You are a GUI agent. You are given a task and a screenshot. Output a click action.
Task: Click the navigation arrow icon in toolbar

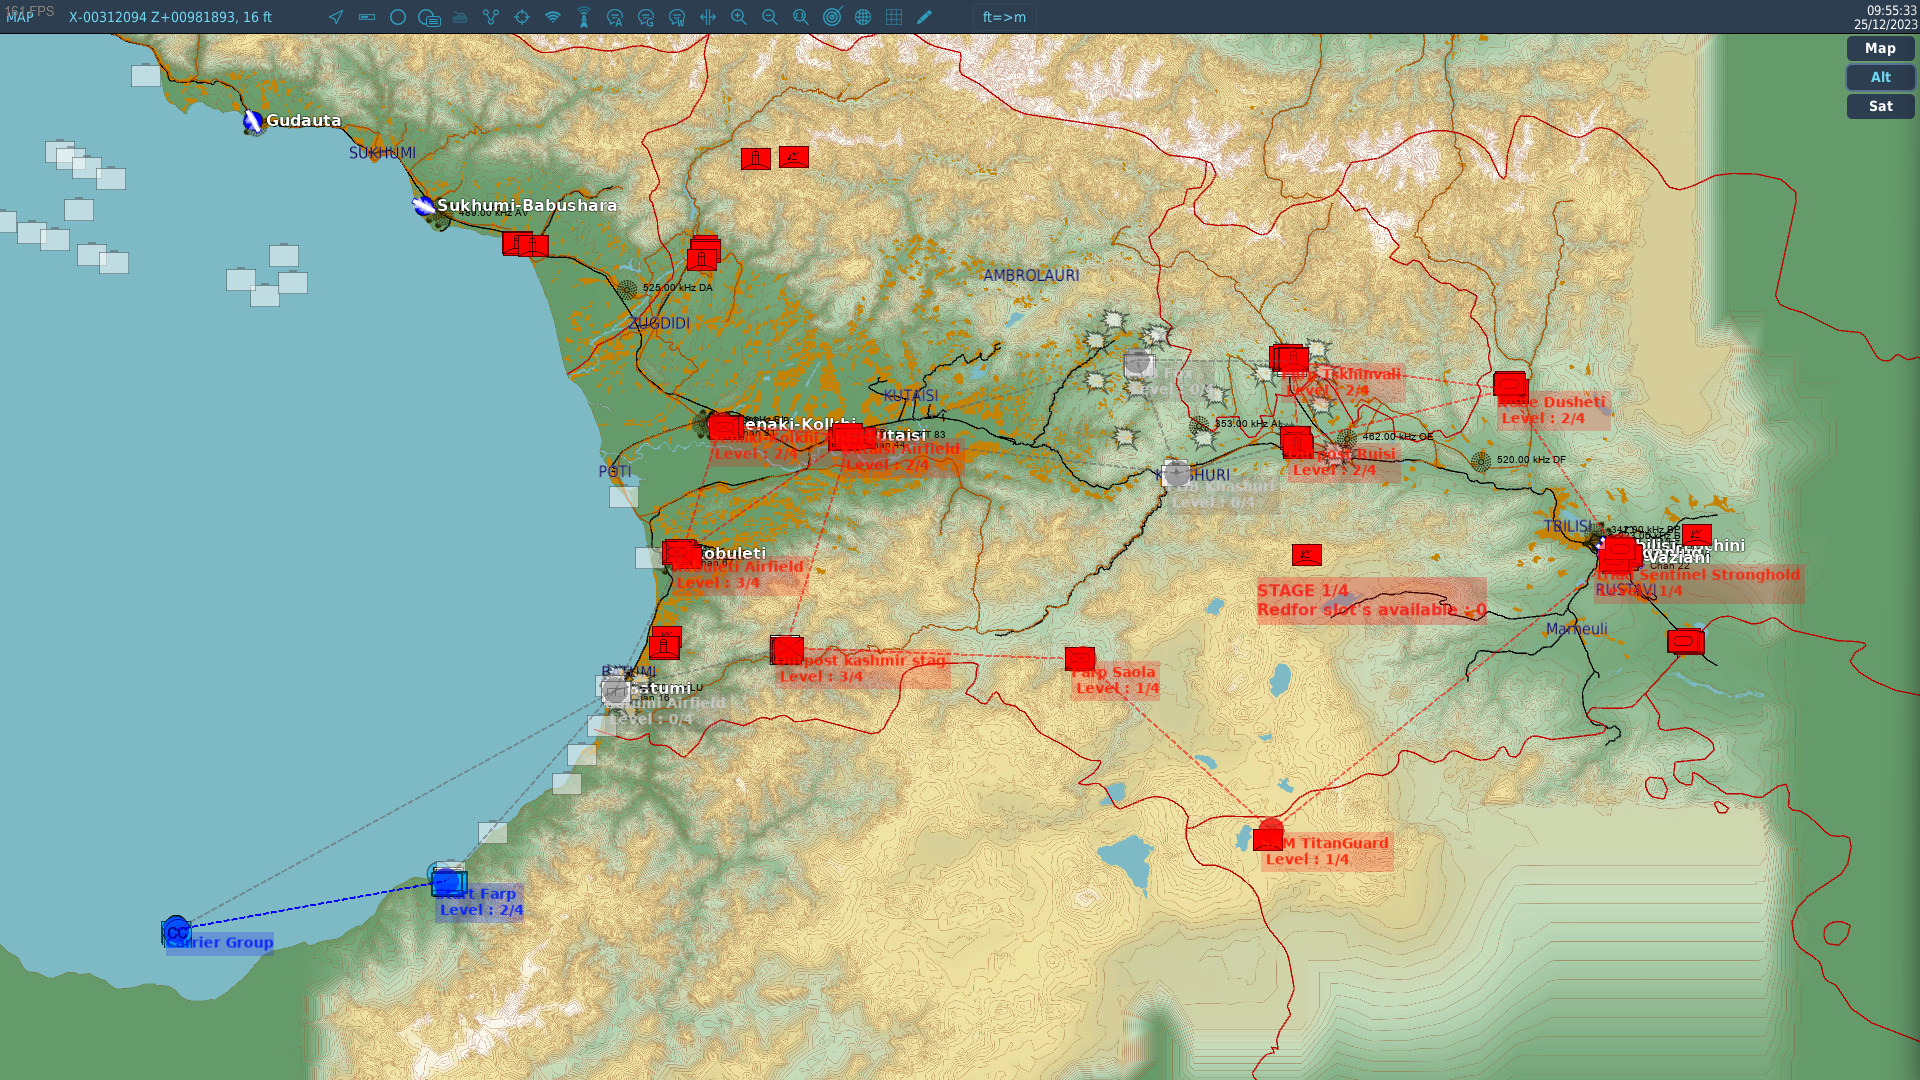[336, 17]
